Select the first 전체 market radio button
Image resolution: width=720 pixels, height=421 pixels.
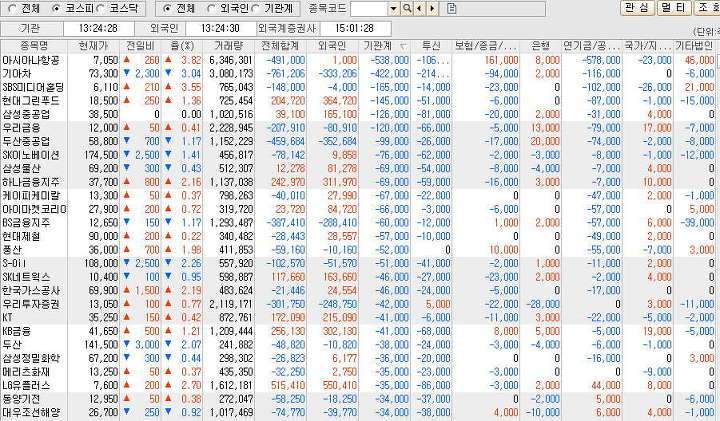pyautogui.click(x=13, y=8)
